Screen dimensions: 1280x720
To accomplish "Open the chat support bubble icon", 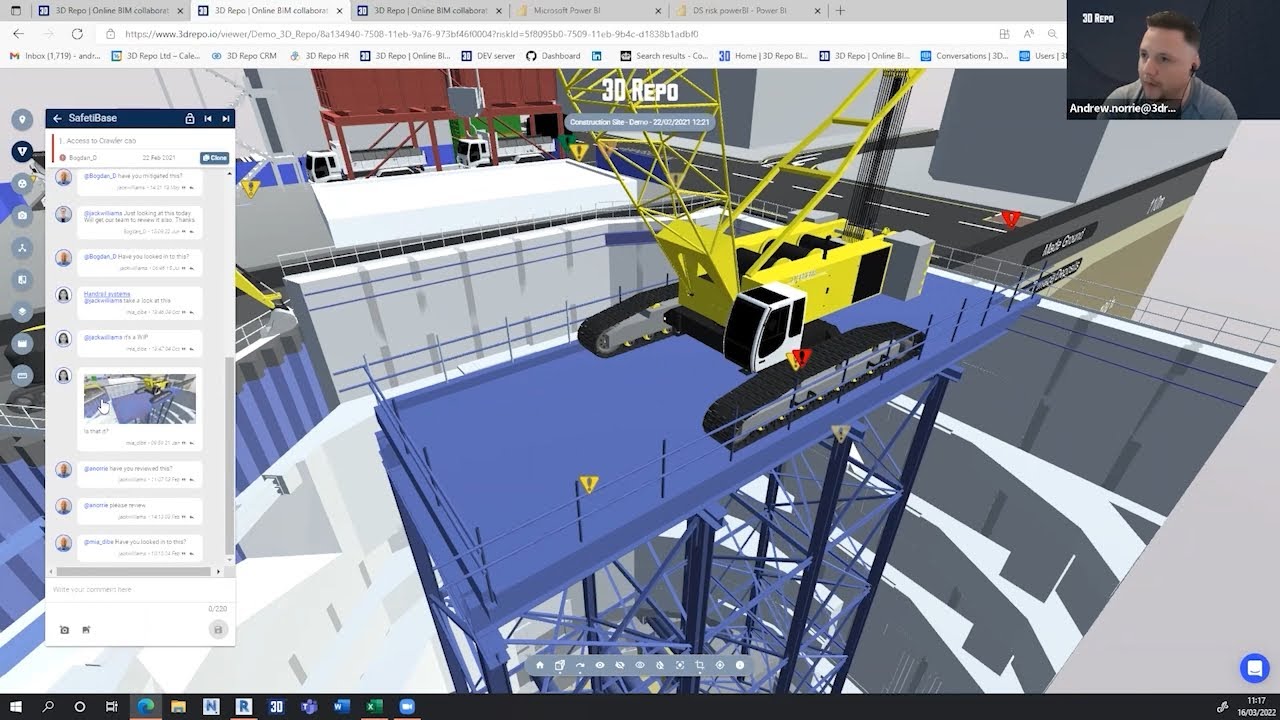I will pos(1254,668).
